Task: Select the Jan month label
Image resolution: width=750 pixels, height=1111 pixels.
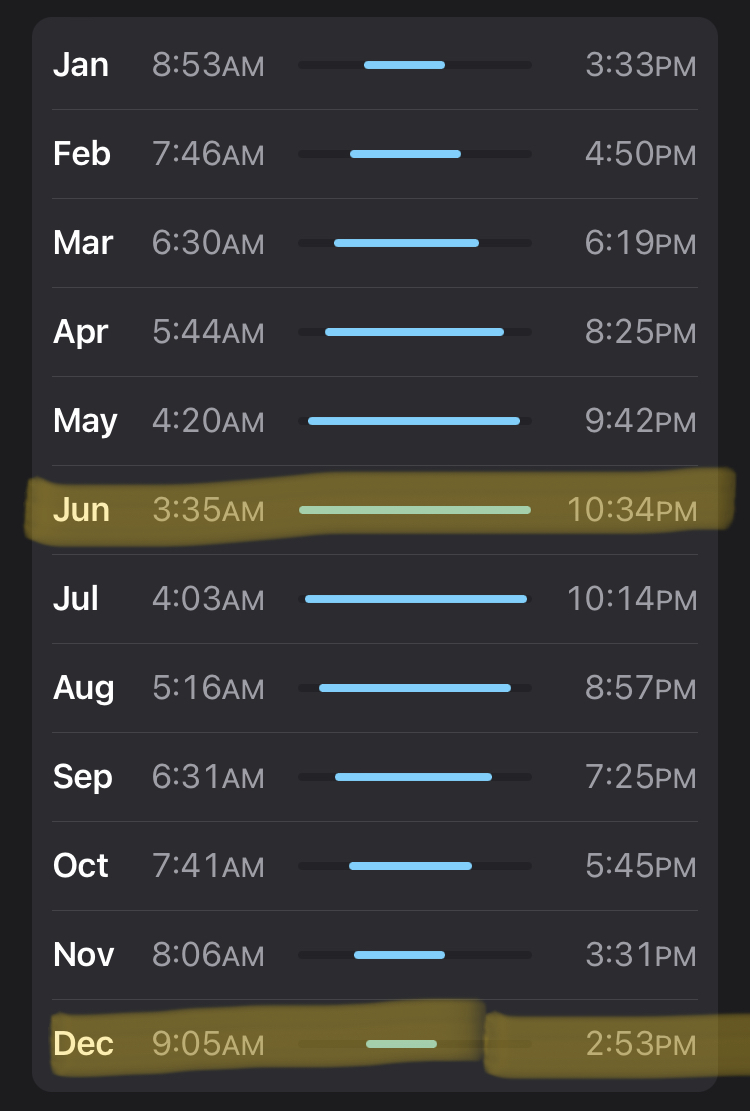Action: click(x=81, y=65)
